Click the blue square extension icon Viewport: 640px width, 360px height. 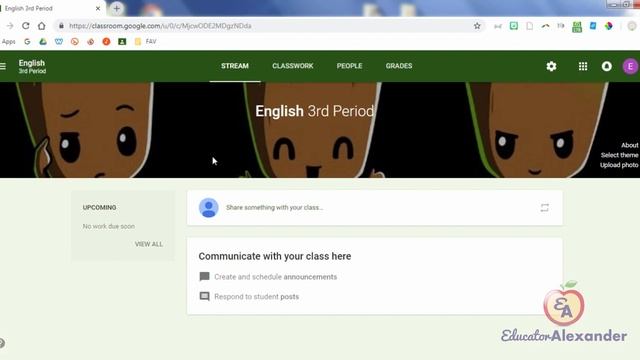[x=593, y=26]
